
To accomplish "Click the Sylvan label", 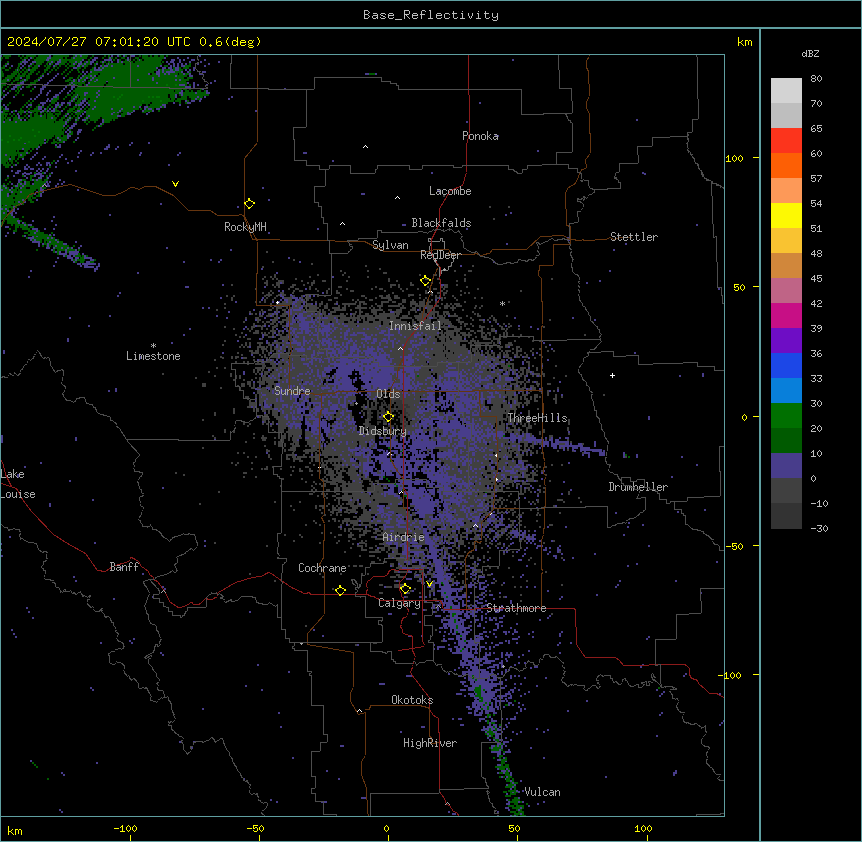I will click(x=390, y=245).
